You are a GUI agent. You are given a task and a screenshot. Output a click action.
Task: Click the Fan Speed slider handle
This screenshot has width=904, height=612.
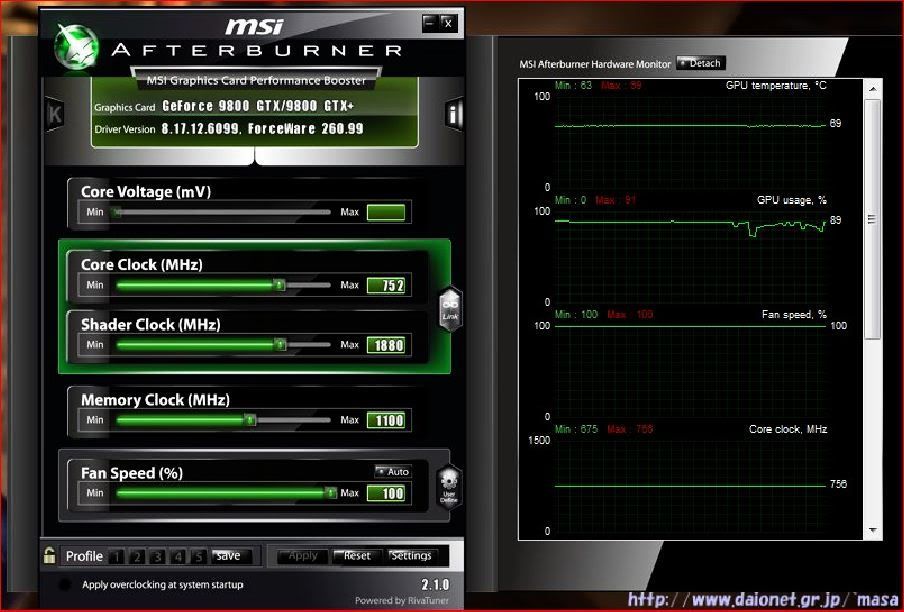point(330,493)
